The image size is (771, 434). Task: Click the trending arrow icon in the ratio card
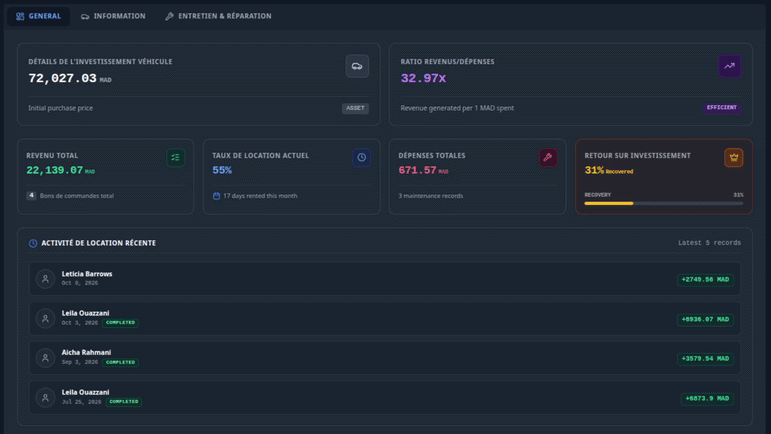(x=730, y=66)
